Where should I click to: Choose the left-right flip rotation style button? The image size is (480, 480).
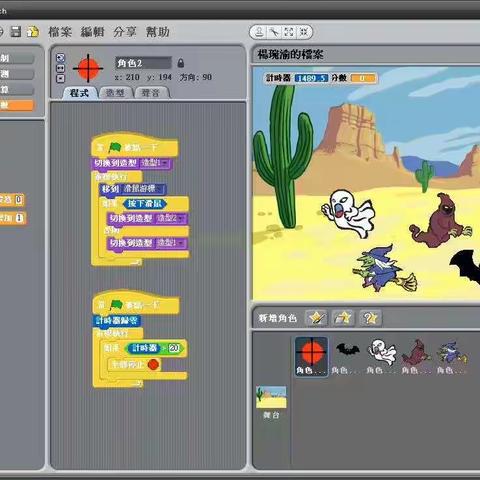click(60, 68)
